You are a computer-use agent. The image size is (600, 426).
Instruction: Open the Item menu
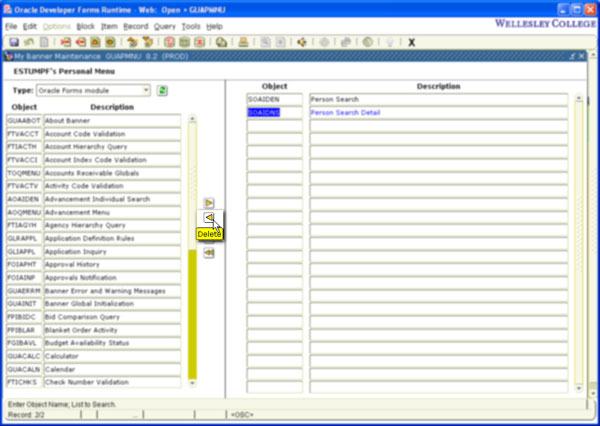coord(109,26)
